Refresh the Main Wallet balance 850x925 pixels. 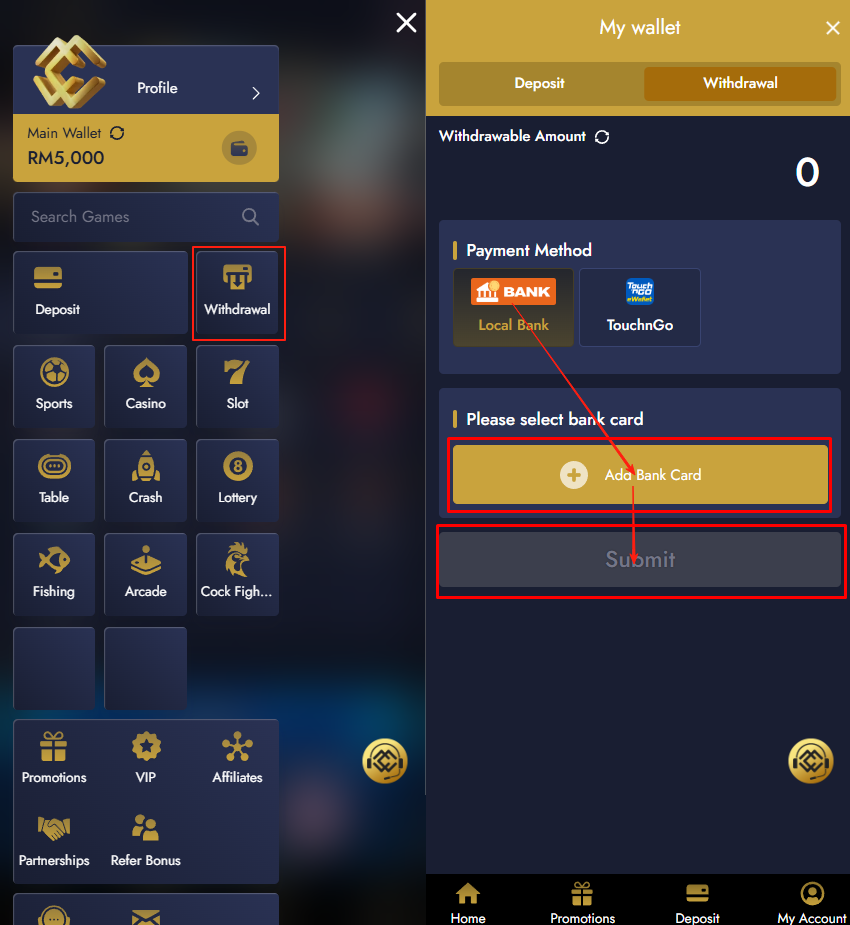click(x=117, y=133)
